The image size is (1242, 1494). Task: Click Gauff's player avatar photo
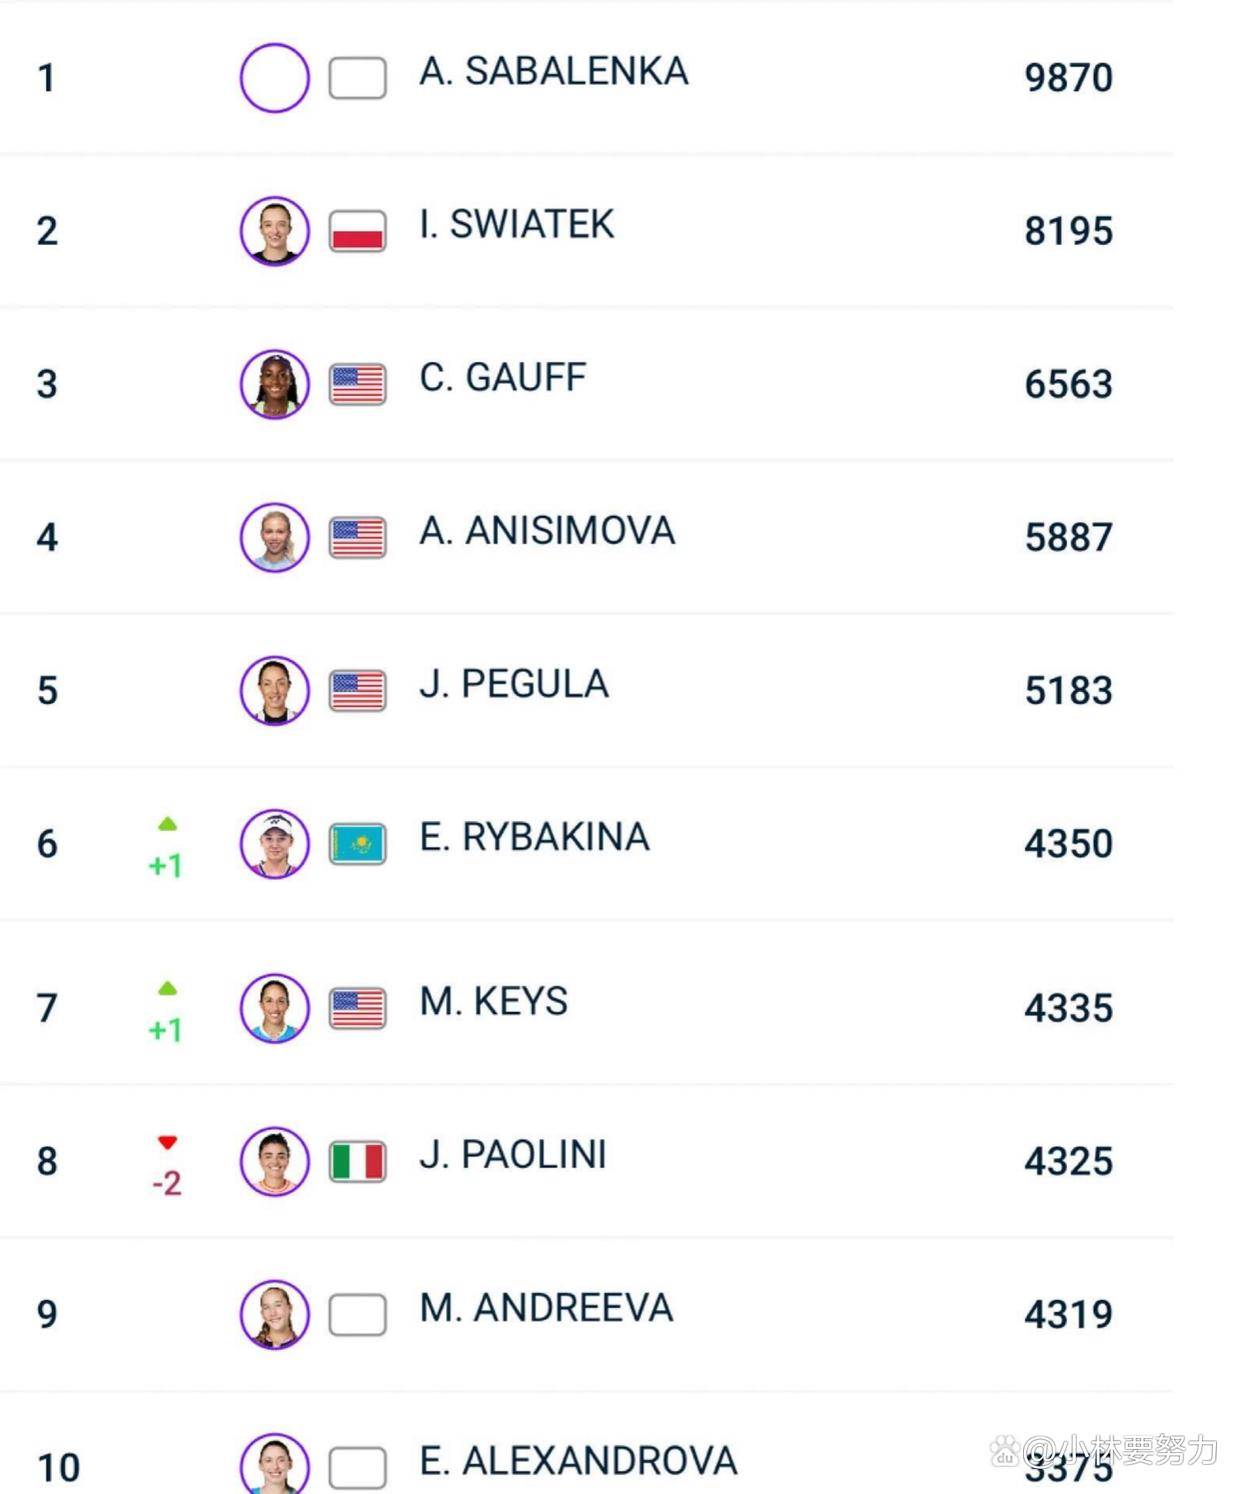tap(274, 384)
